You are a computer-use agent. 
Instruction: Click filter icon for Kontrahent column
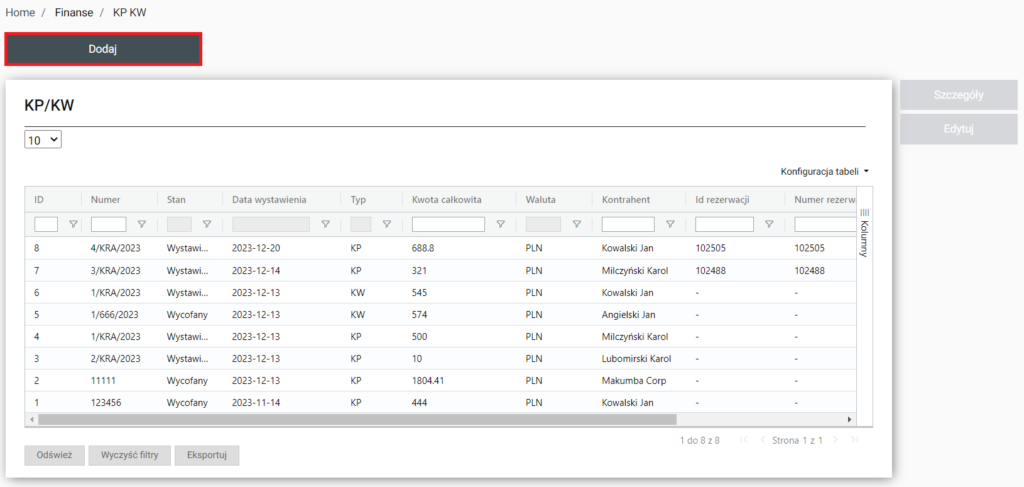(670, 225)
